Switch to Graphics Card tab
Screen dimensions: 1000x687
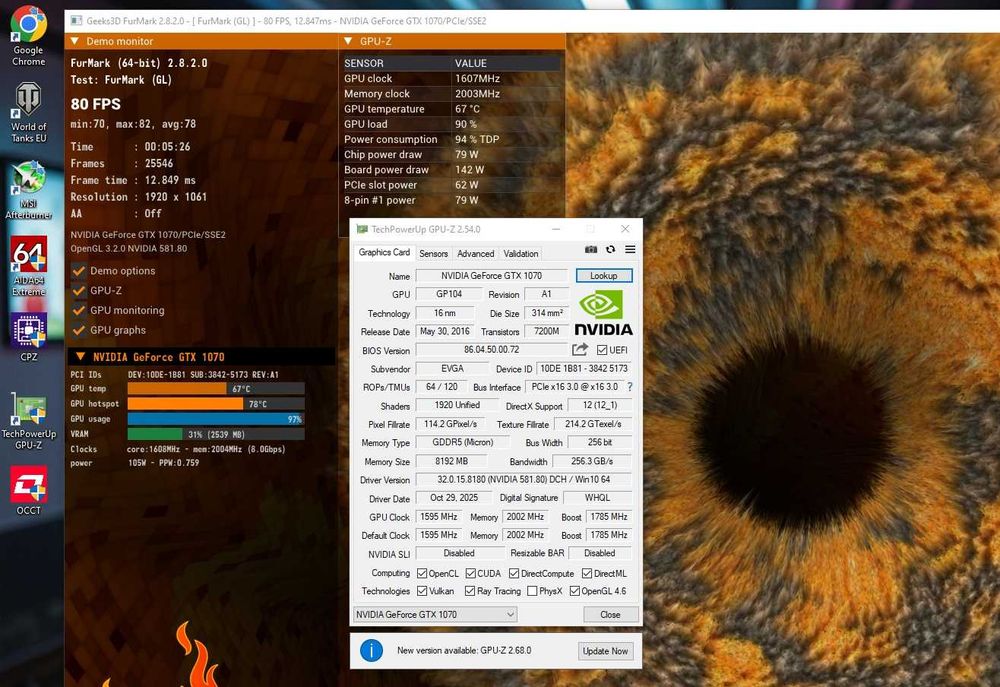tap(384, 253)
